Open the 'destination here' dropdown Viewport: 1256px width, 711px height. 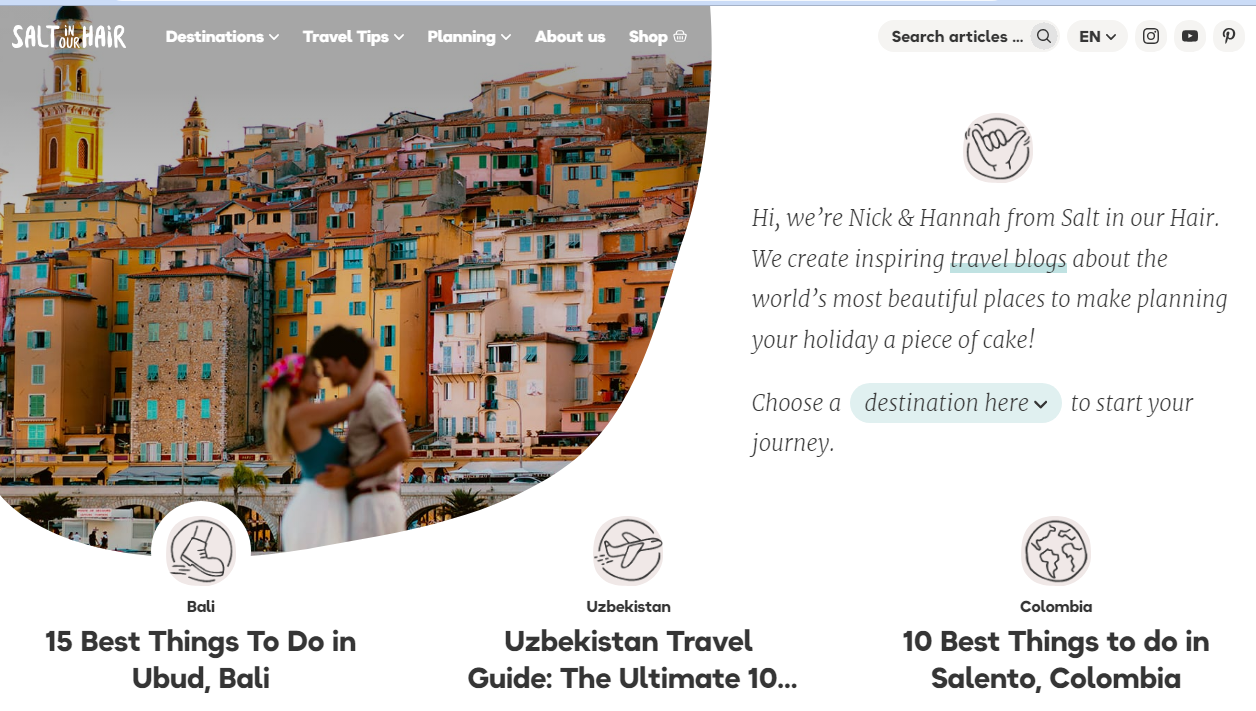(955, 403)
